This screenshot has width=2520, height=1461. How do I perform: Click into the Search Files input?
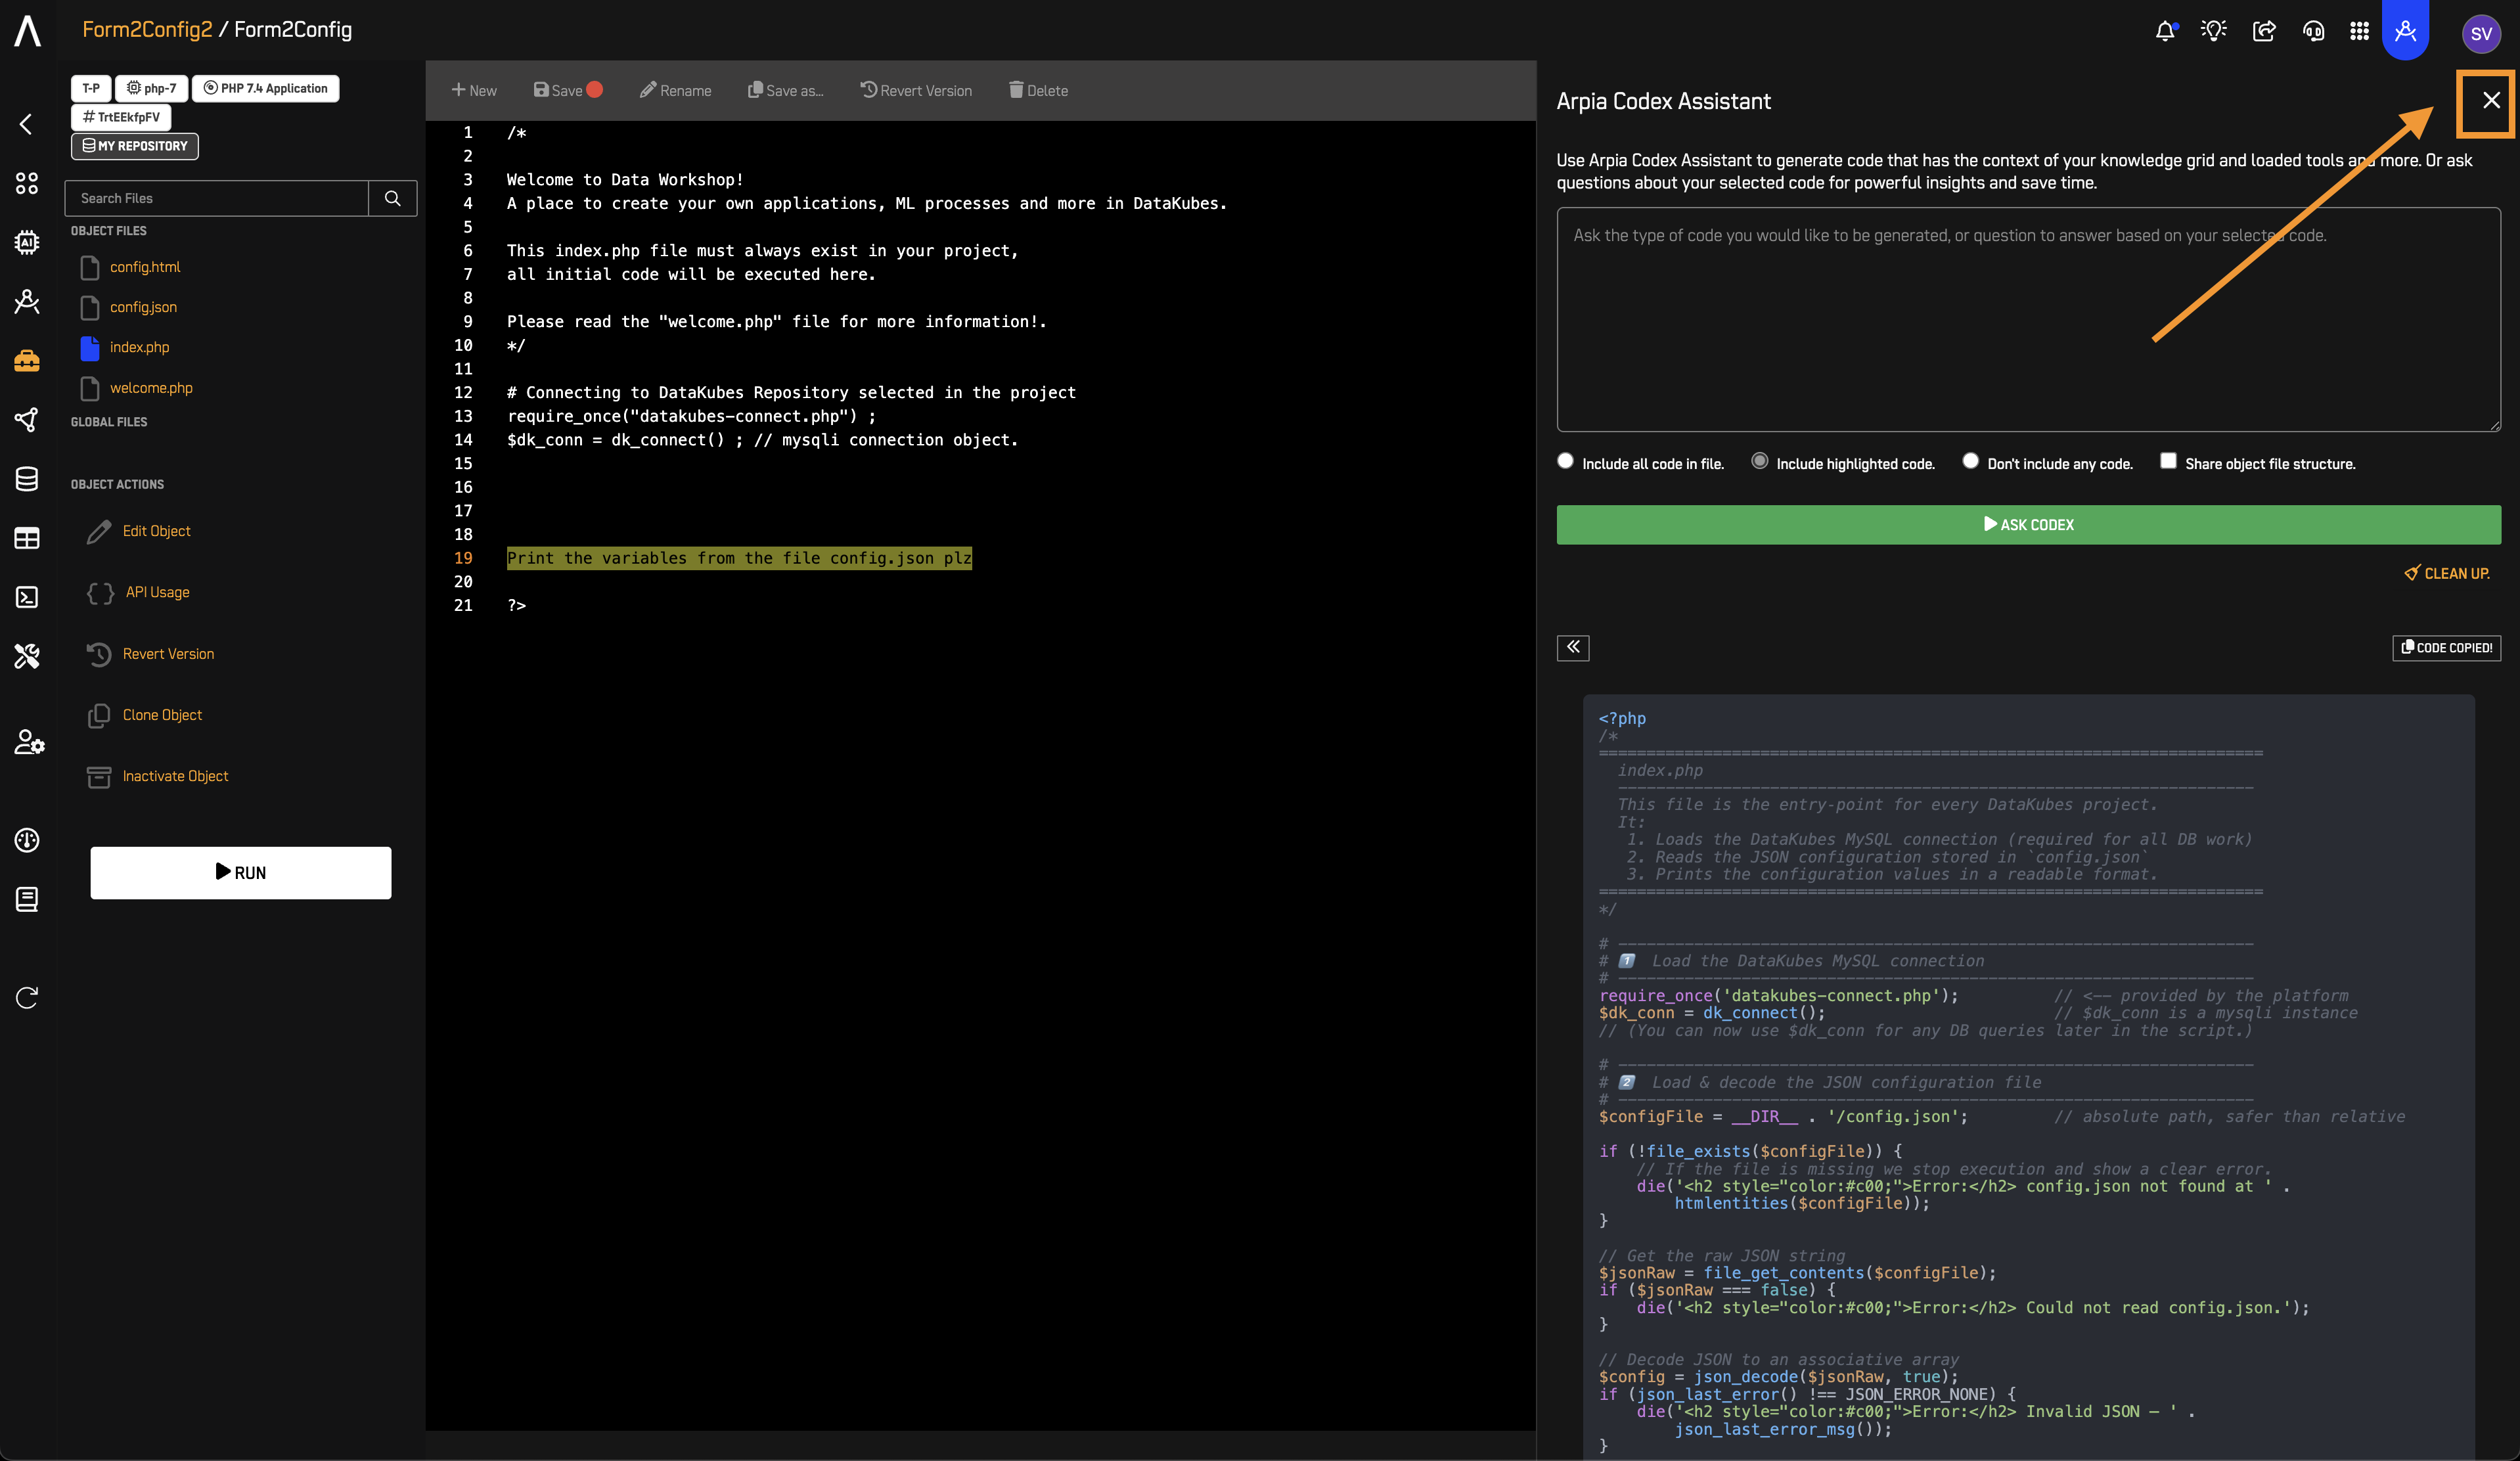click(x=217, y=198)
